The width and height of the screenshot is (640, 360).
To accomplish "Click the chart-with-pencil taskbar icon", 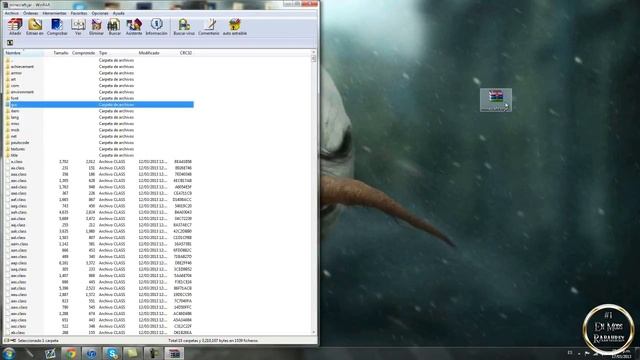I will 51,353.
